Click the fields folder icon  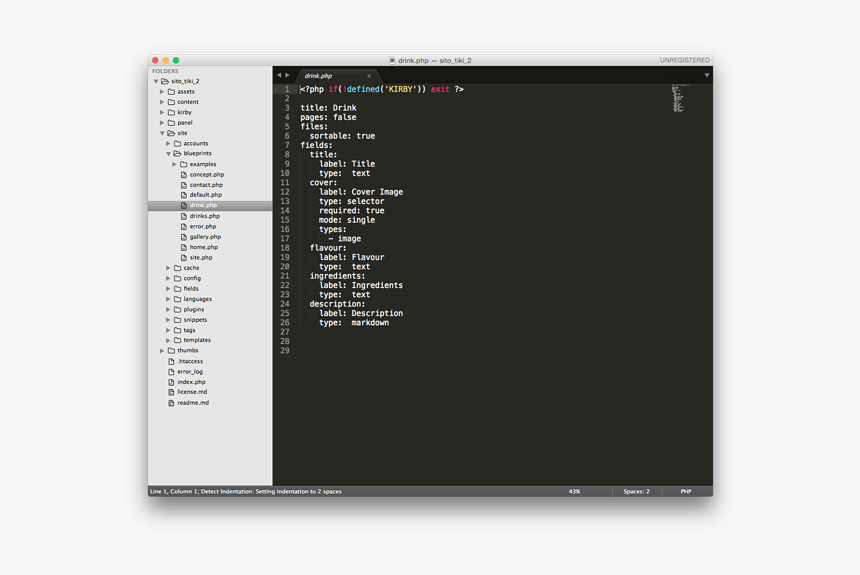[x=177, y=289]
